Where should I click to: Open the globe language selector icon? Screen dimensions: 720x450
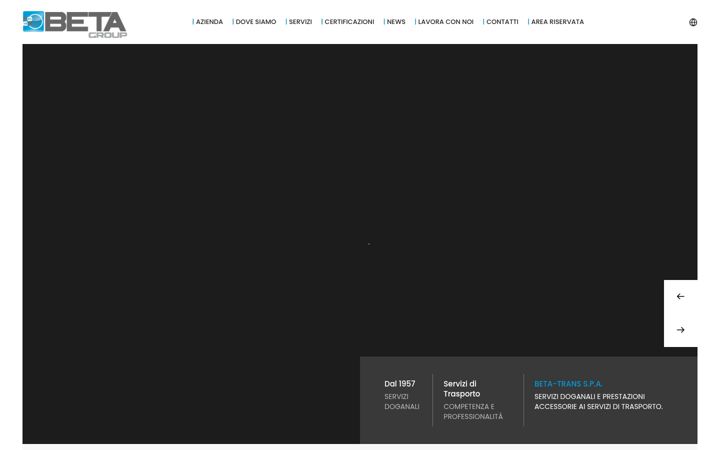coord(693,22)
